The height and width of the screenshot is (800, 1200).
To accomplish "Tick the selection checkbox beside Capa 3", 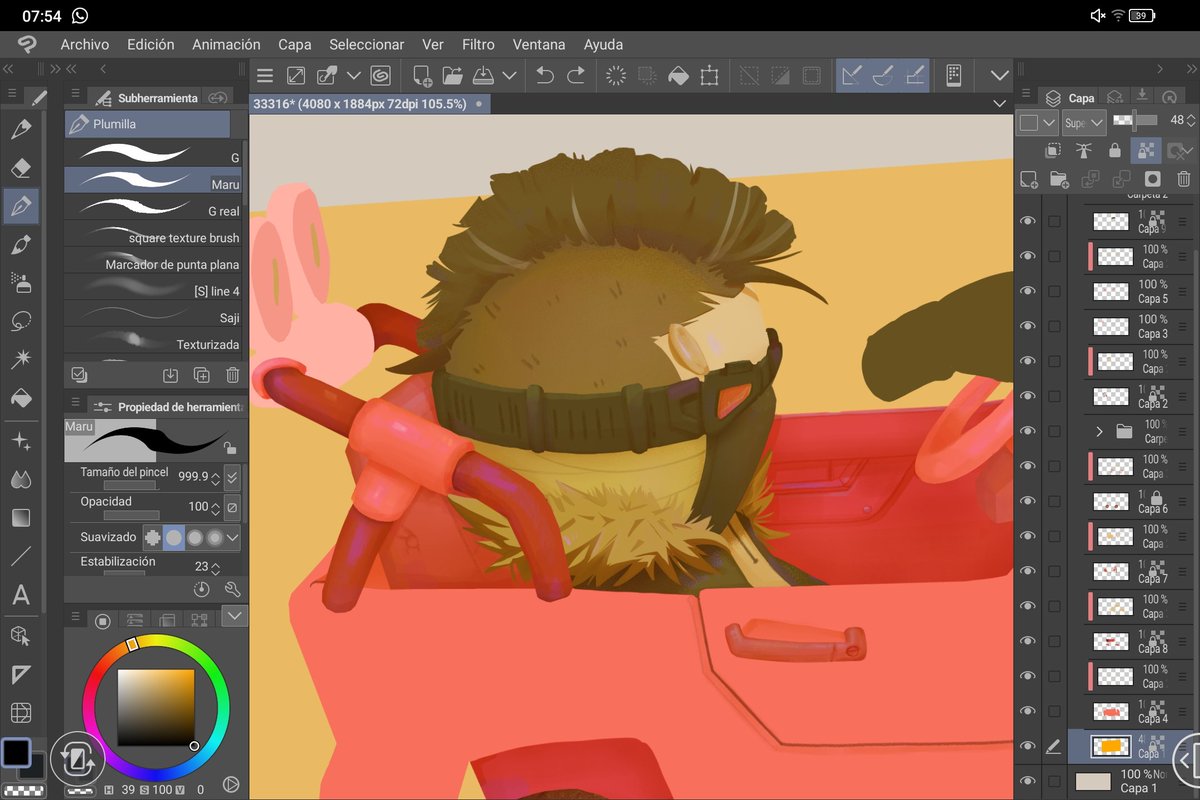I will (x=1054, y=326).
